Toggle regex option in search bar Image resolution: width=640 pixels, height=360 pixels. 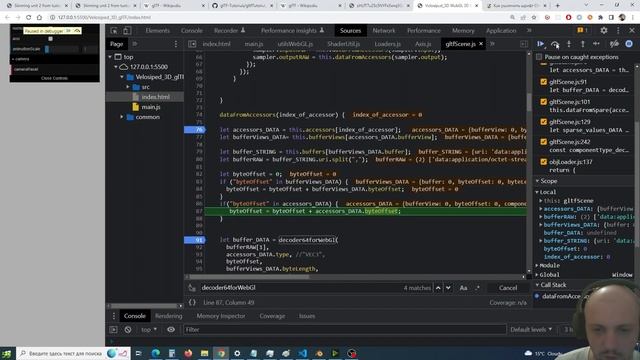(477, 288)
